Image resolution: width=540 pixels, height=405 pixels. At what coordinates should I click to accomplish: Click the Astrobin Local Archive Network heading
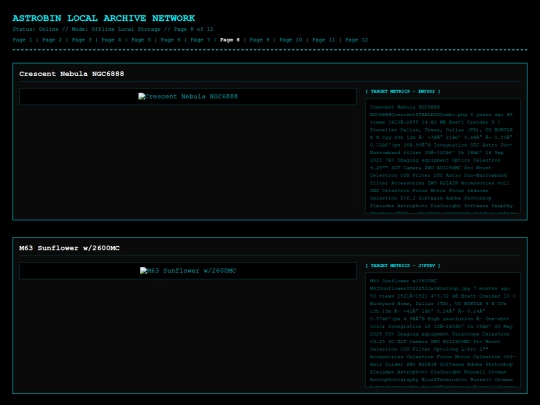(104, 18)
